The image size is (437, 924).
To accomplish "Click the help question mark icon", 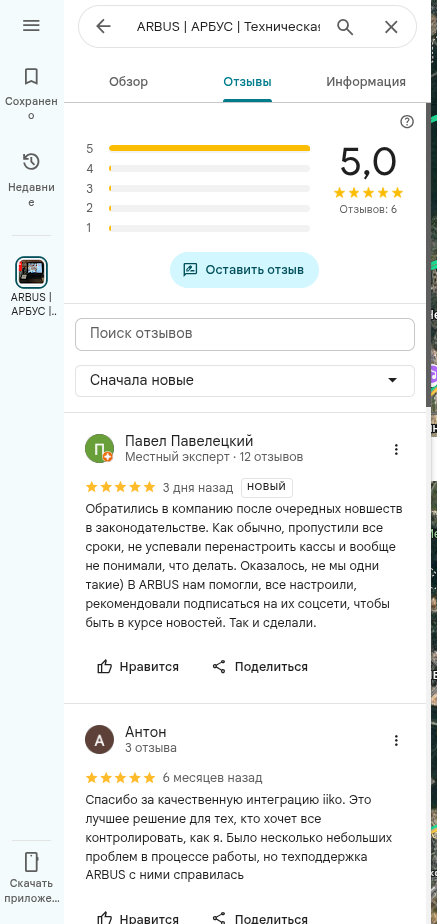I will (x=407, y=122).
